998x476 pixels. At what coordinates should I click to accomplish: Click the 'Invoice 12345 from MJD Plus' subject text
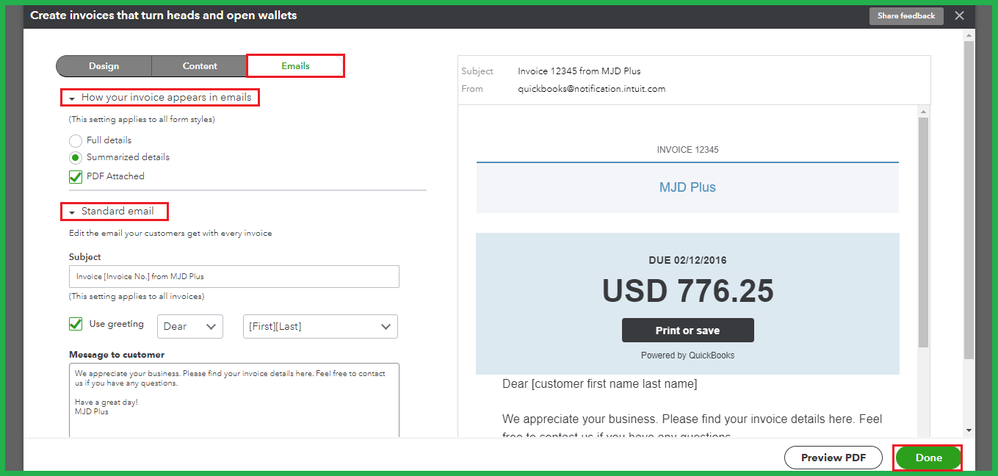pos(579,71)
